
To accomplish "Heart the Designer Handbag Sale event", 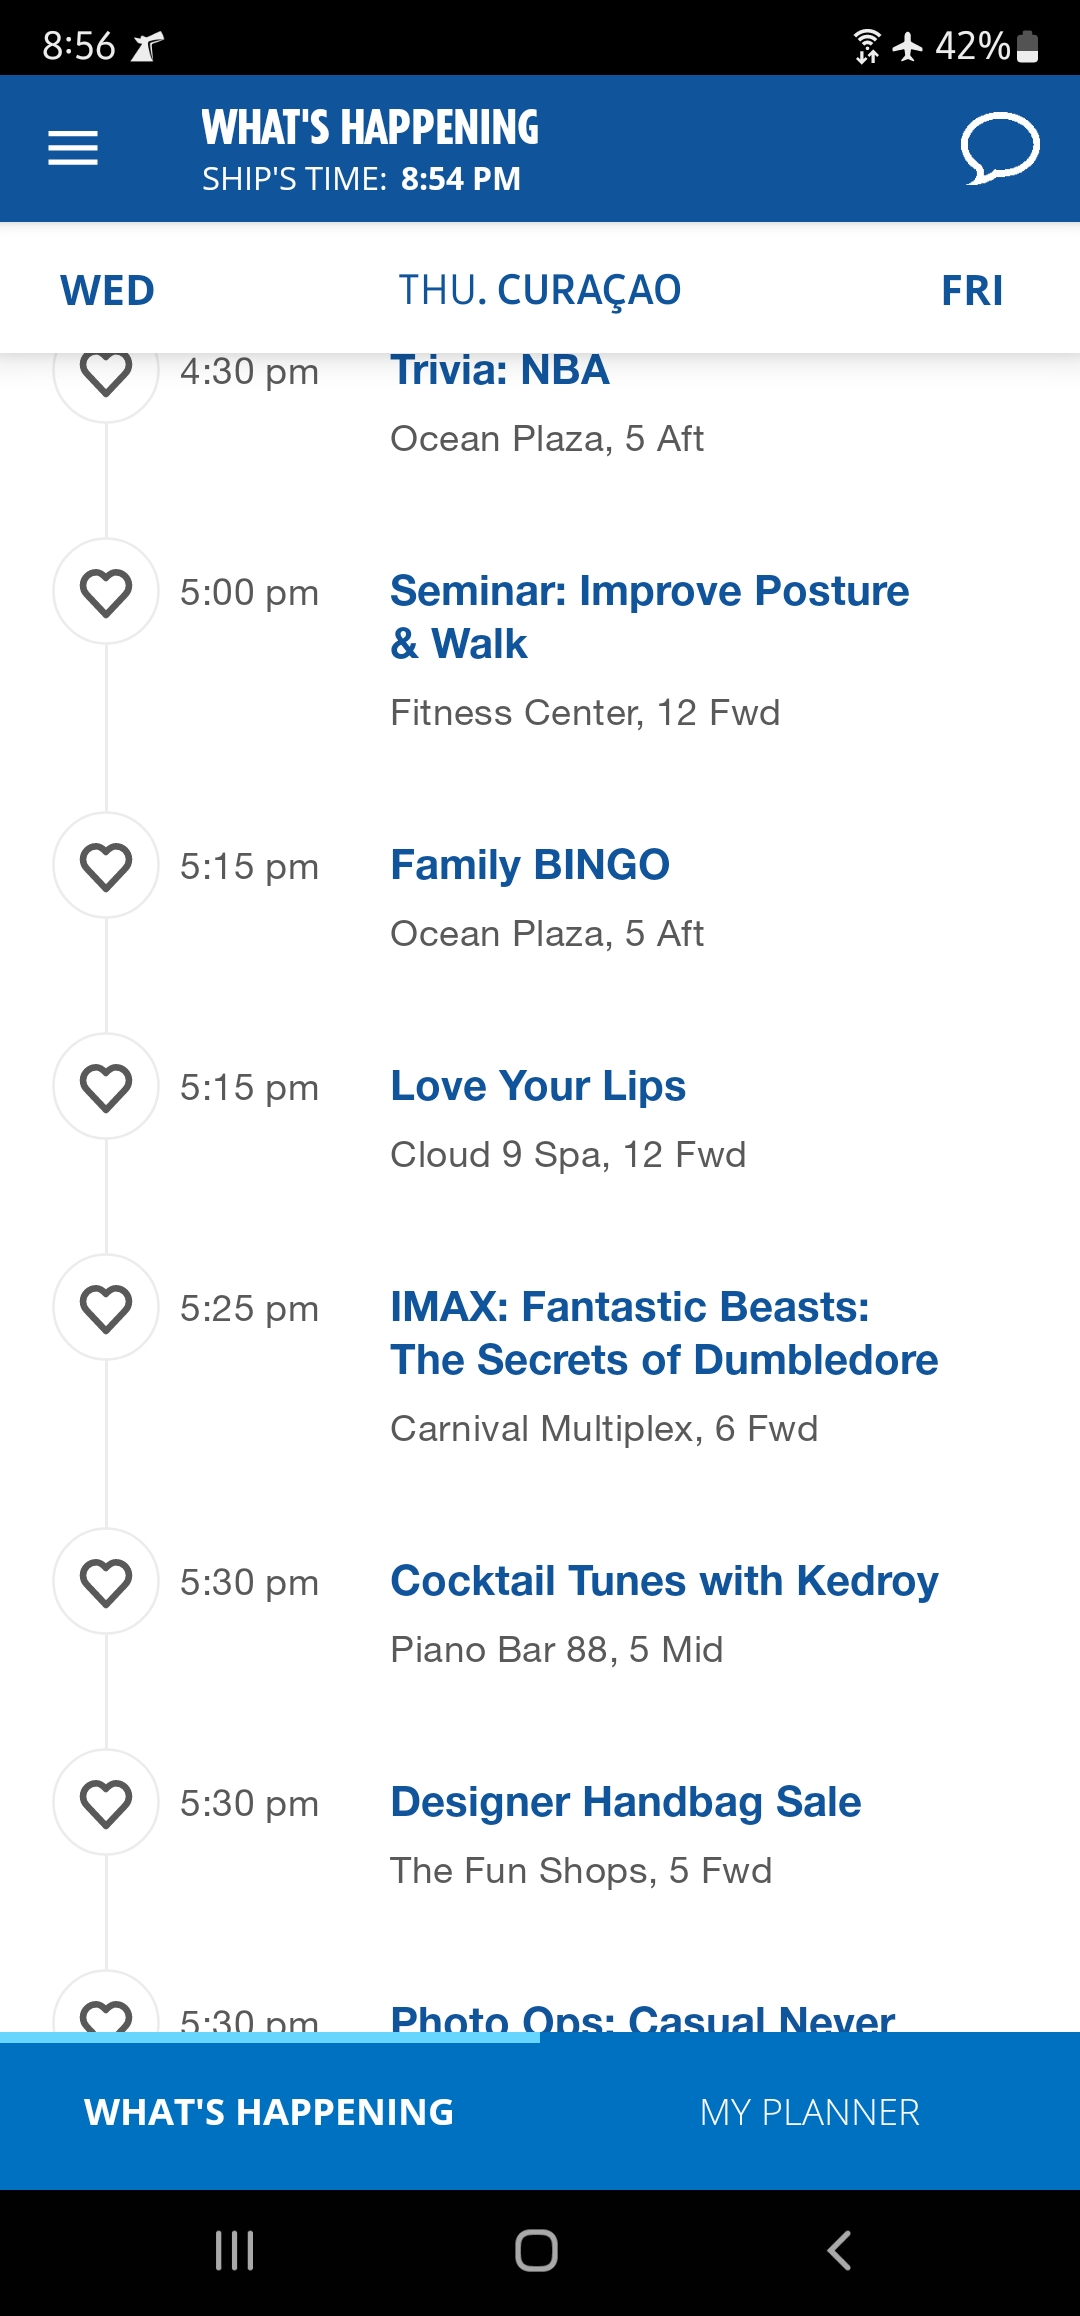I will (106, 1803).
